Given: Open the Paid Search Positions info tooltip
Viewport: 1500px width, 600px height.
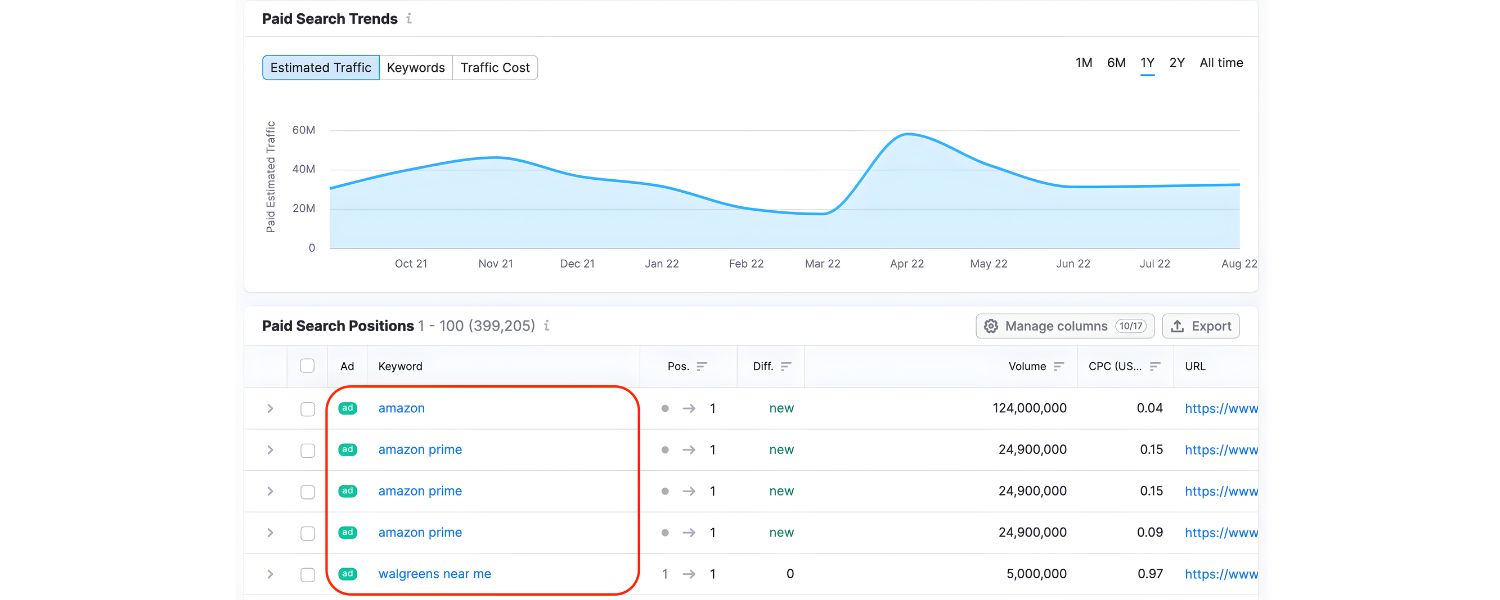Looking at the screenshot, I should click(546, 326).
